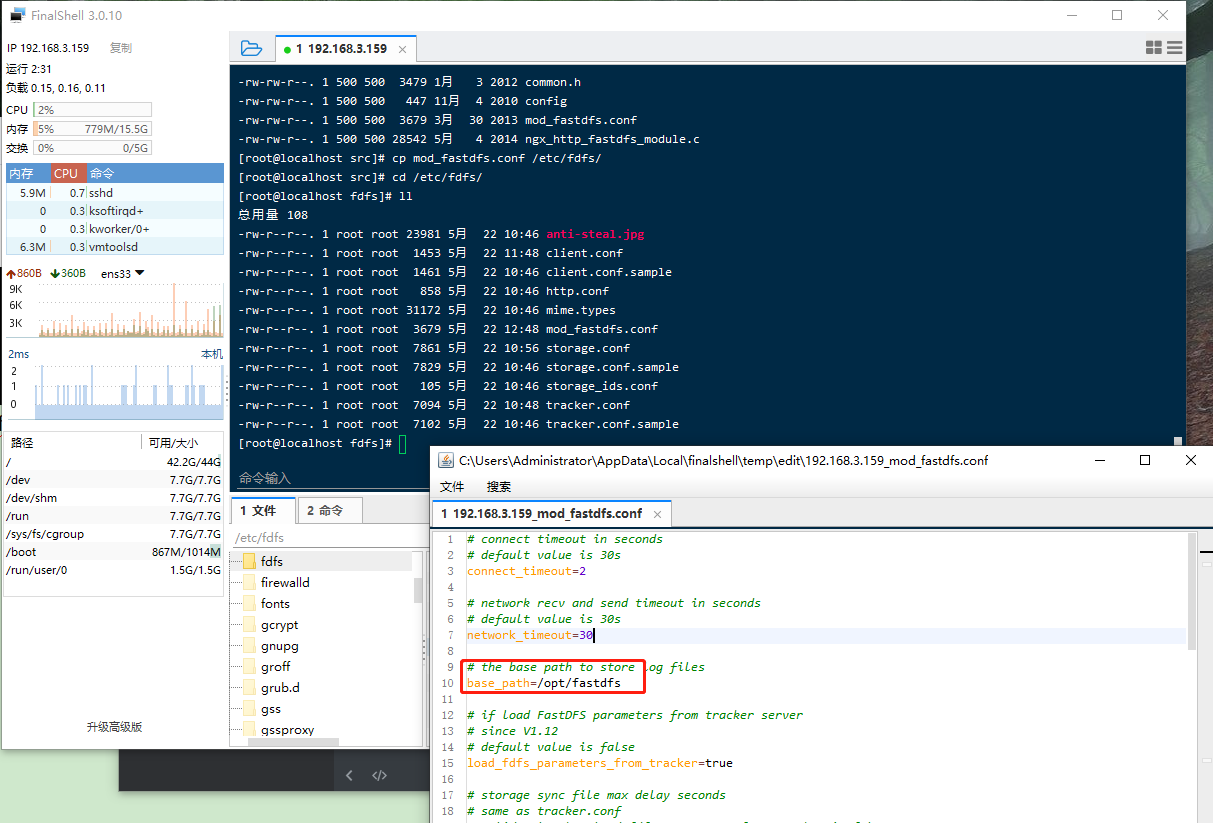Switch to the grid layout view icon
The width and height of the screenshot is (1213, 823).
tap(1153, 48)
